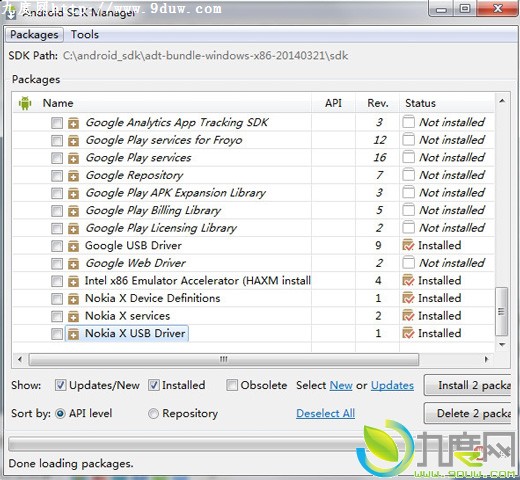520x480 pixels.
Task: Click the Not installed status icon for Google Analytics App Tracking SDK
Action: click(x=408, y=122)
